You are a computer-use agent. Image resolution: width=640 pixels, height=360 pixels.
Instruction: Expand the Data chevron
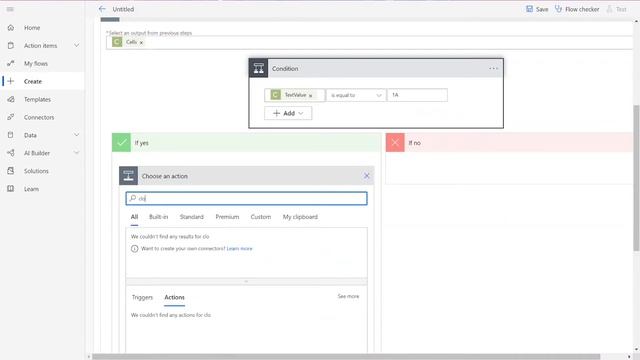76,135
